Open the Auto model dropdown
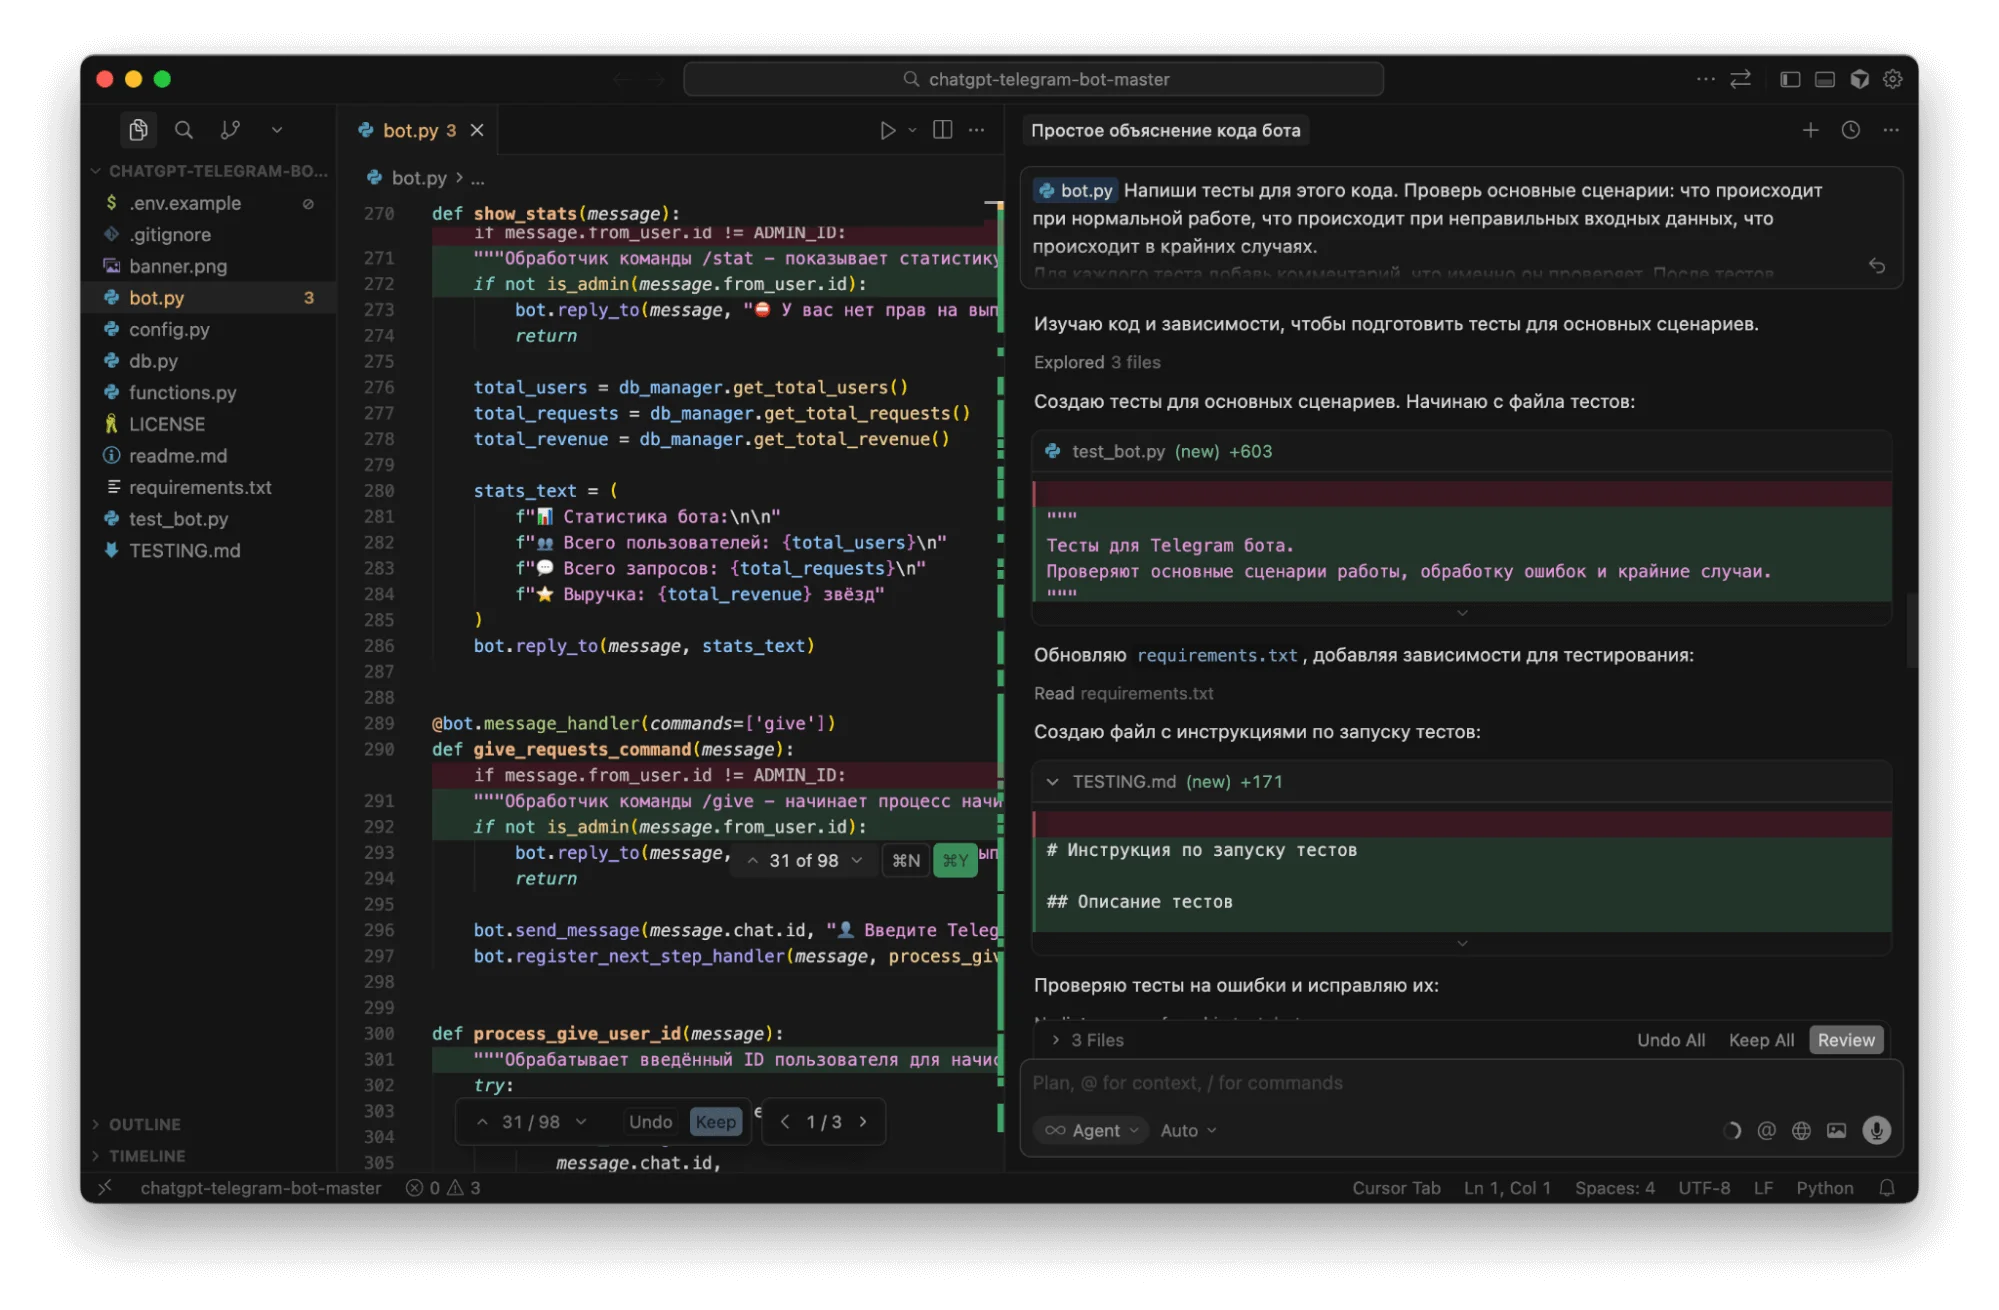Viewport: 1999px width, 1310px height. click(1188, 1130)
